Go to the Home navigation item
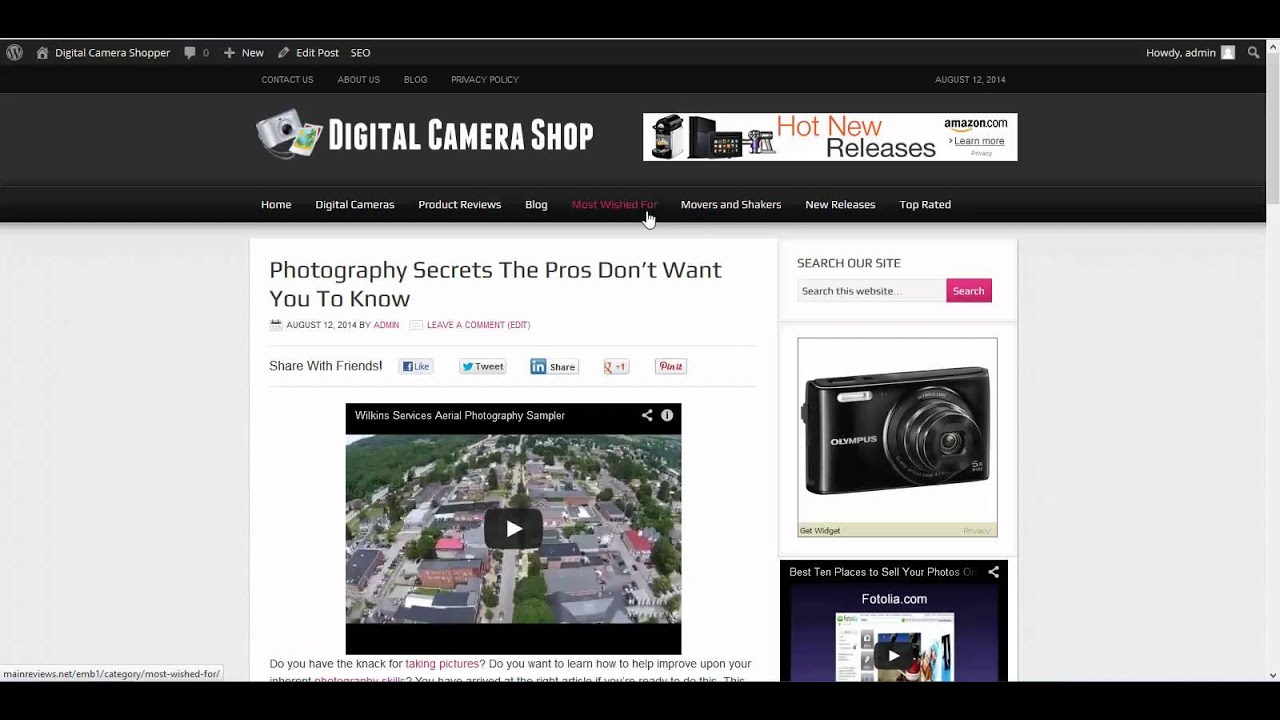Screen dimensions: 1280x720 point(276,205)
